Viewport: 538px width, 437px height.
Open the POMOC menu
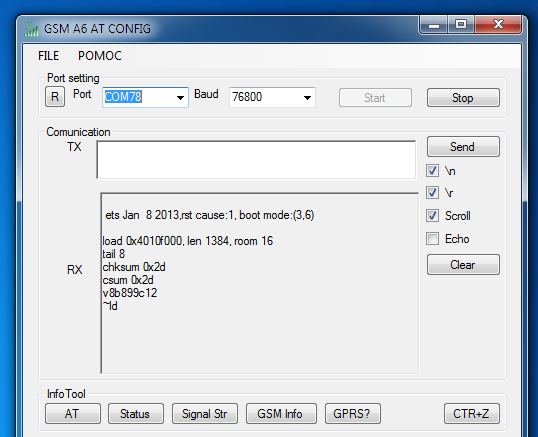100,56
